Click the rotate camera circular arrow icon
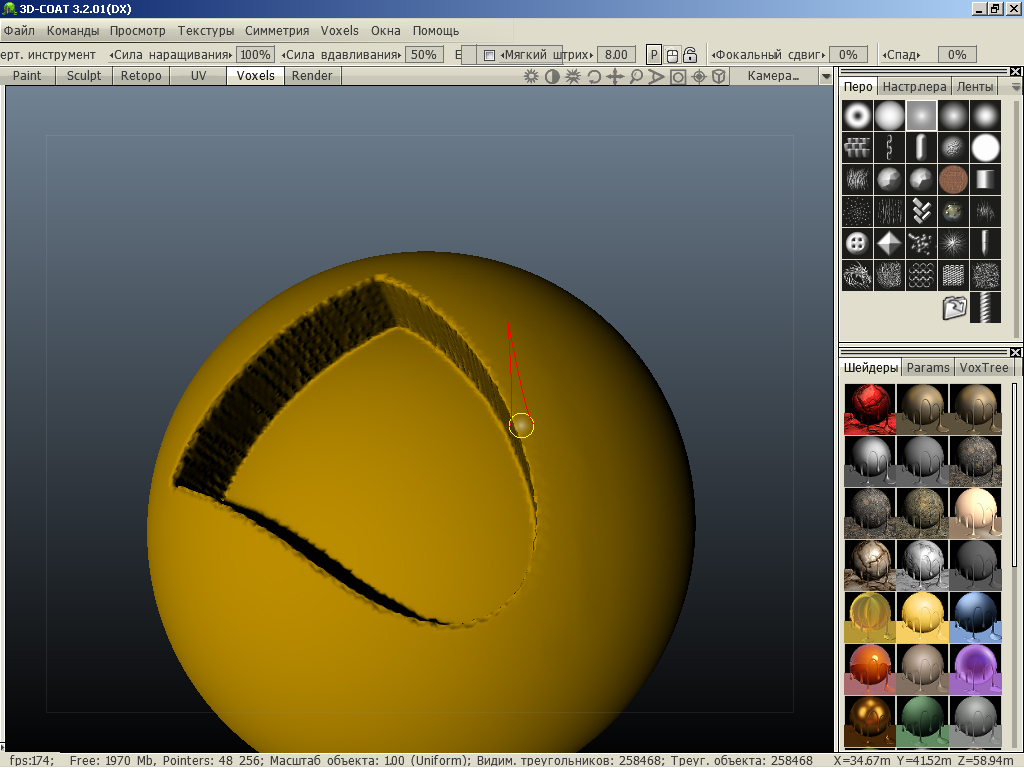Image resolution: width=1024 pixels, height=768 pixels. click(594, 77)
